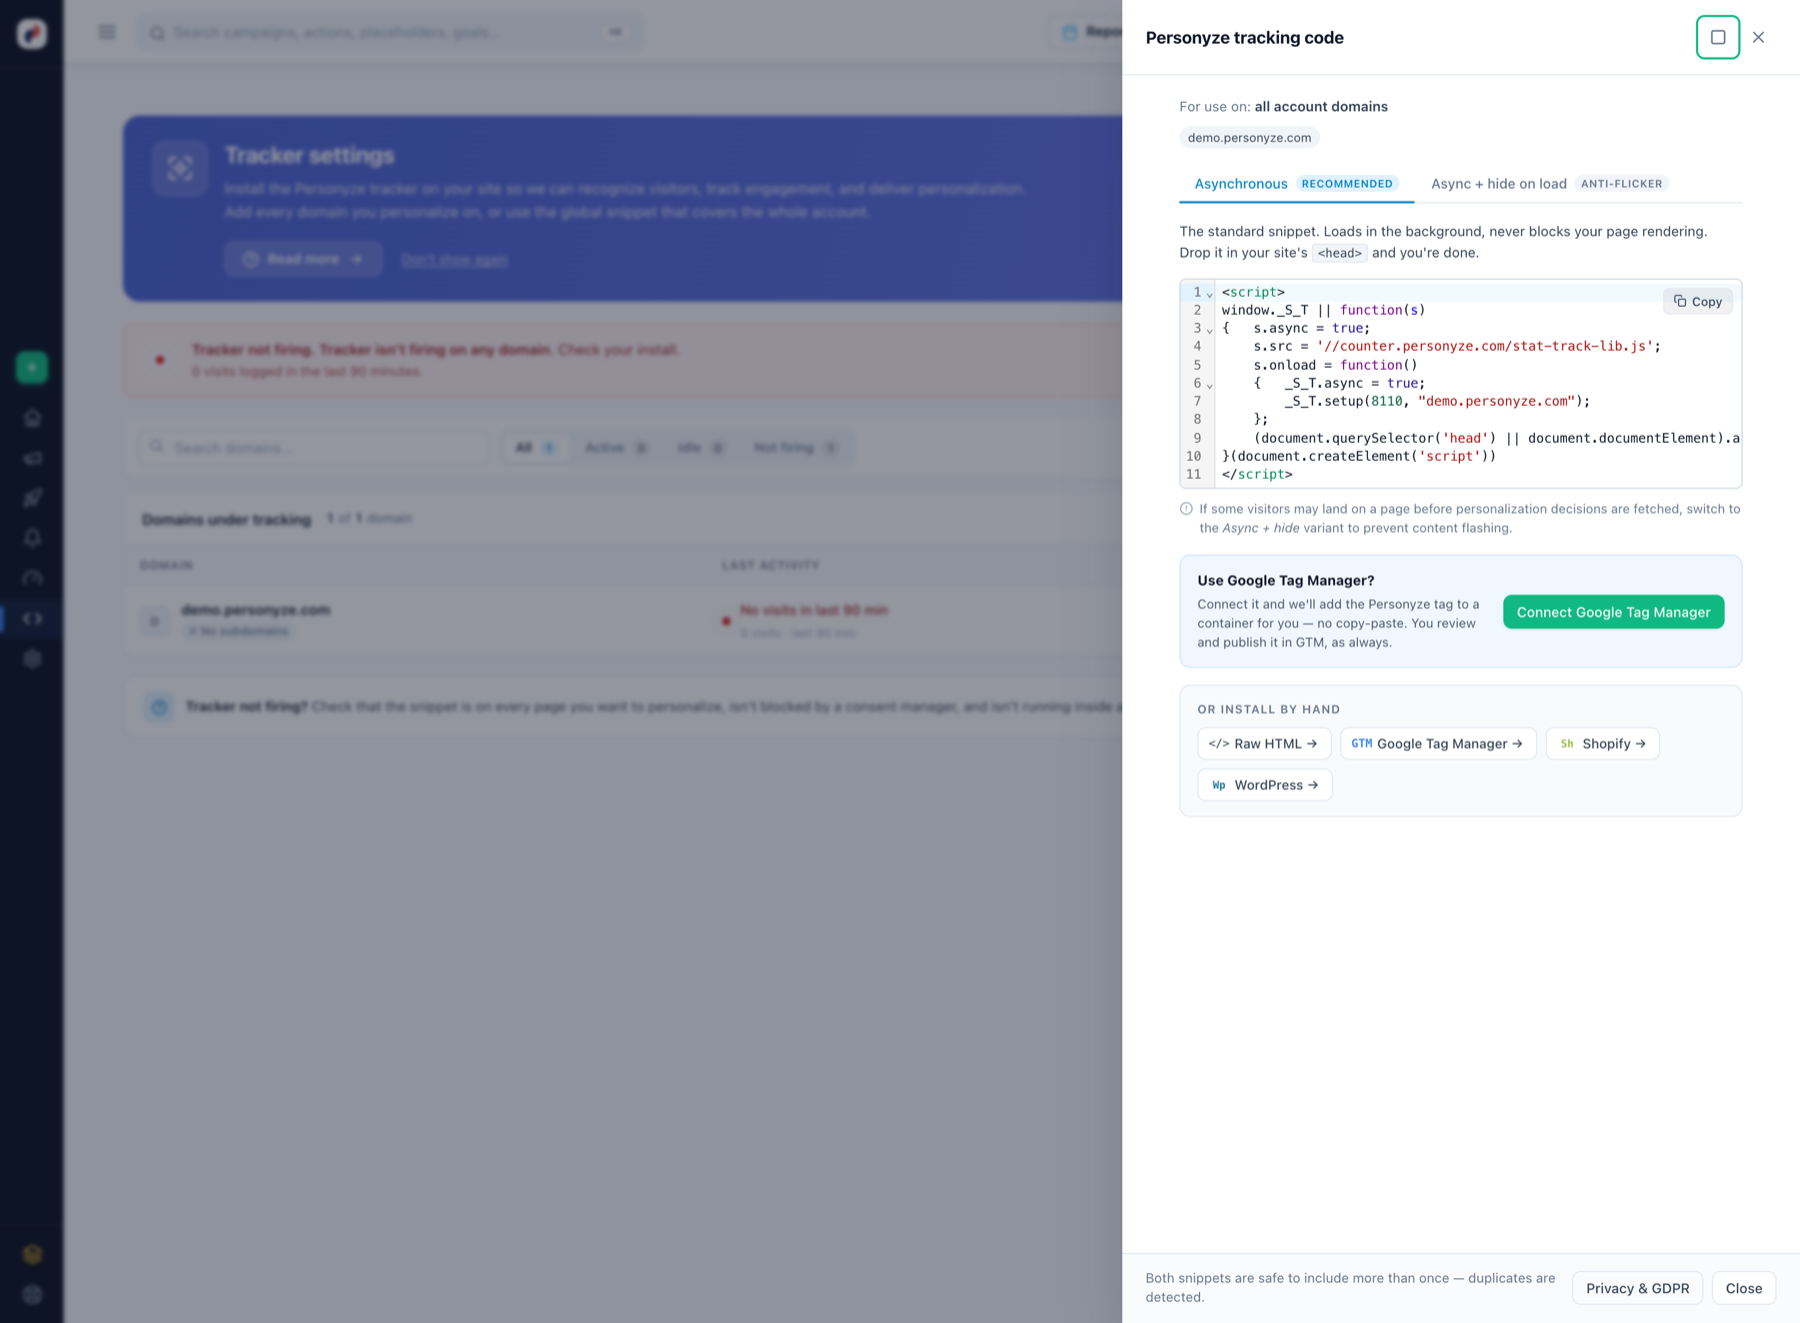Select the Active domains filter
1800x1323 pixels.
pyautogui.click(x=616, y=447)
